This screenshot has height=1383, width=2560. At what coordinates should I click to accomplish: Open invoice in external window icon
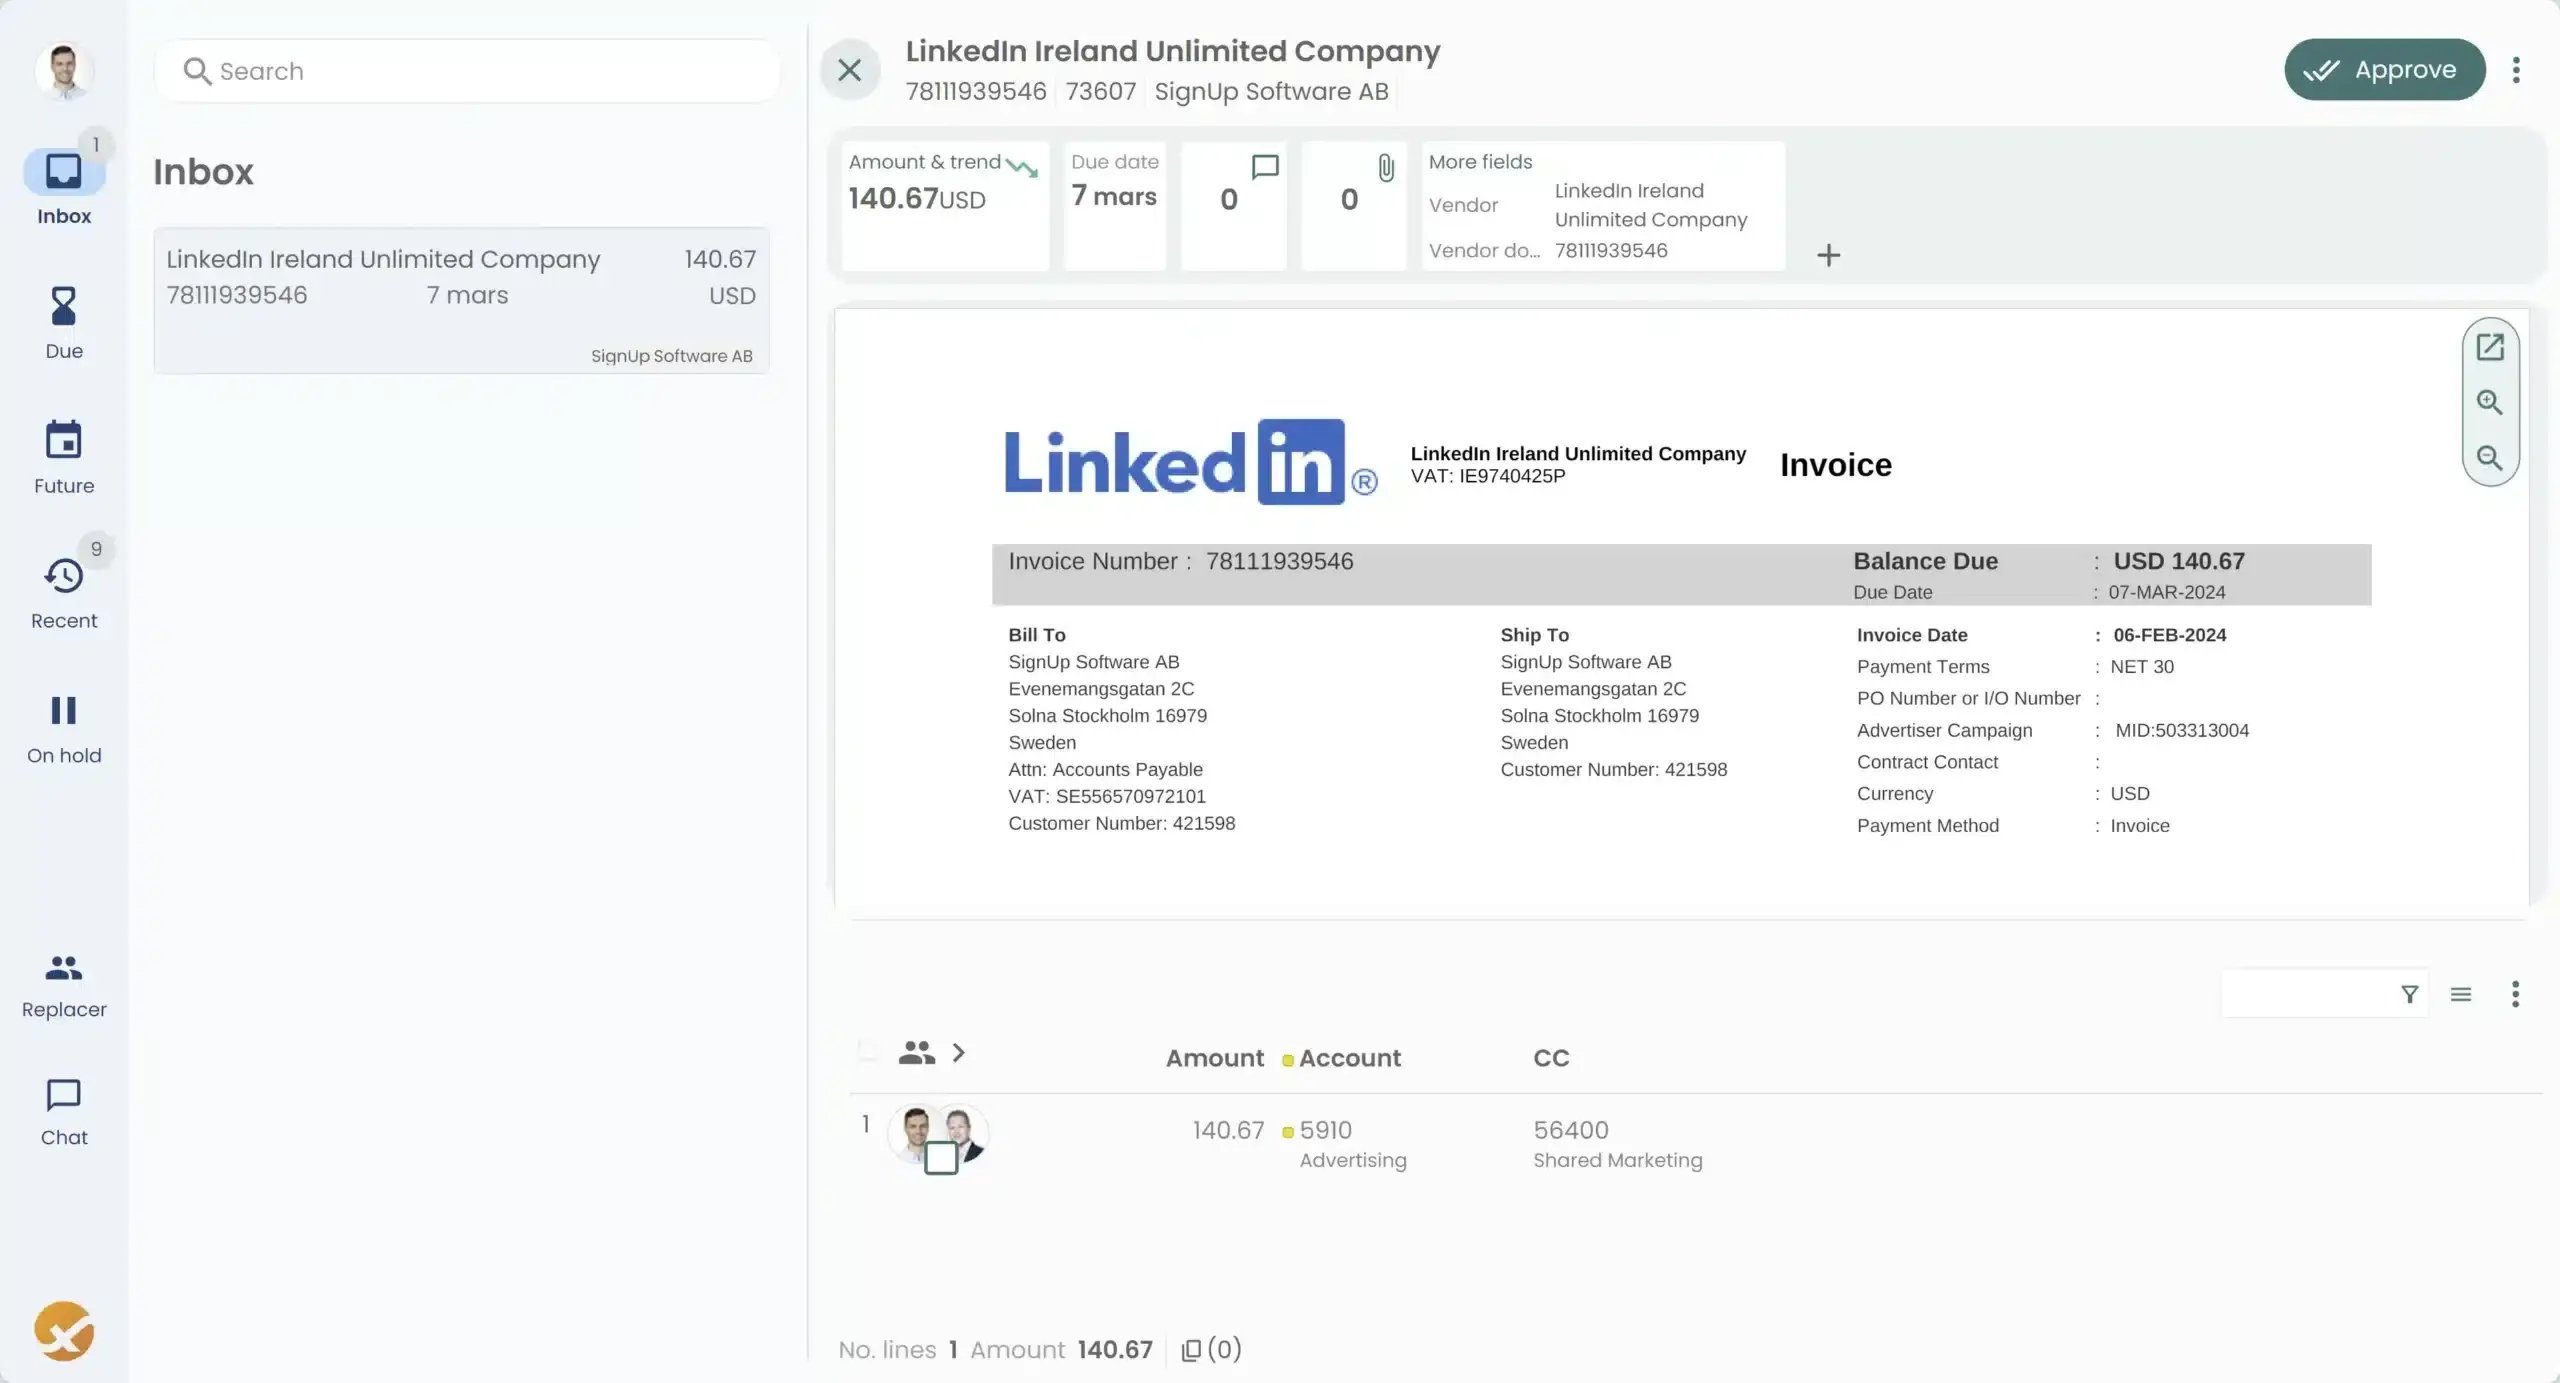(2490, 345)
